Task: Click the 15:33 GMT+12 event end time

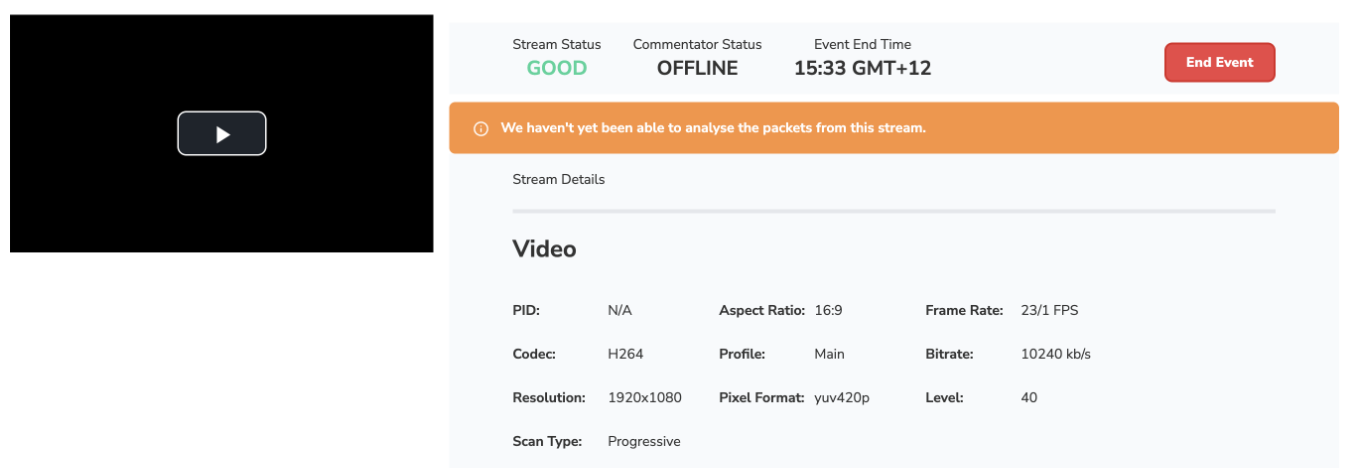Action: click(x=862, y=68)
